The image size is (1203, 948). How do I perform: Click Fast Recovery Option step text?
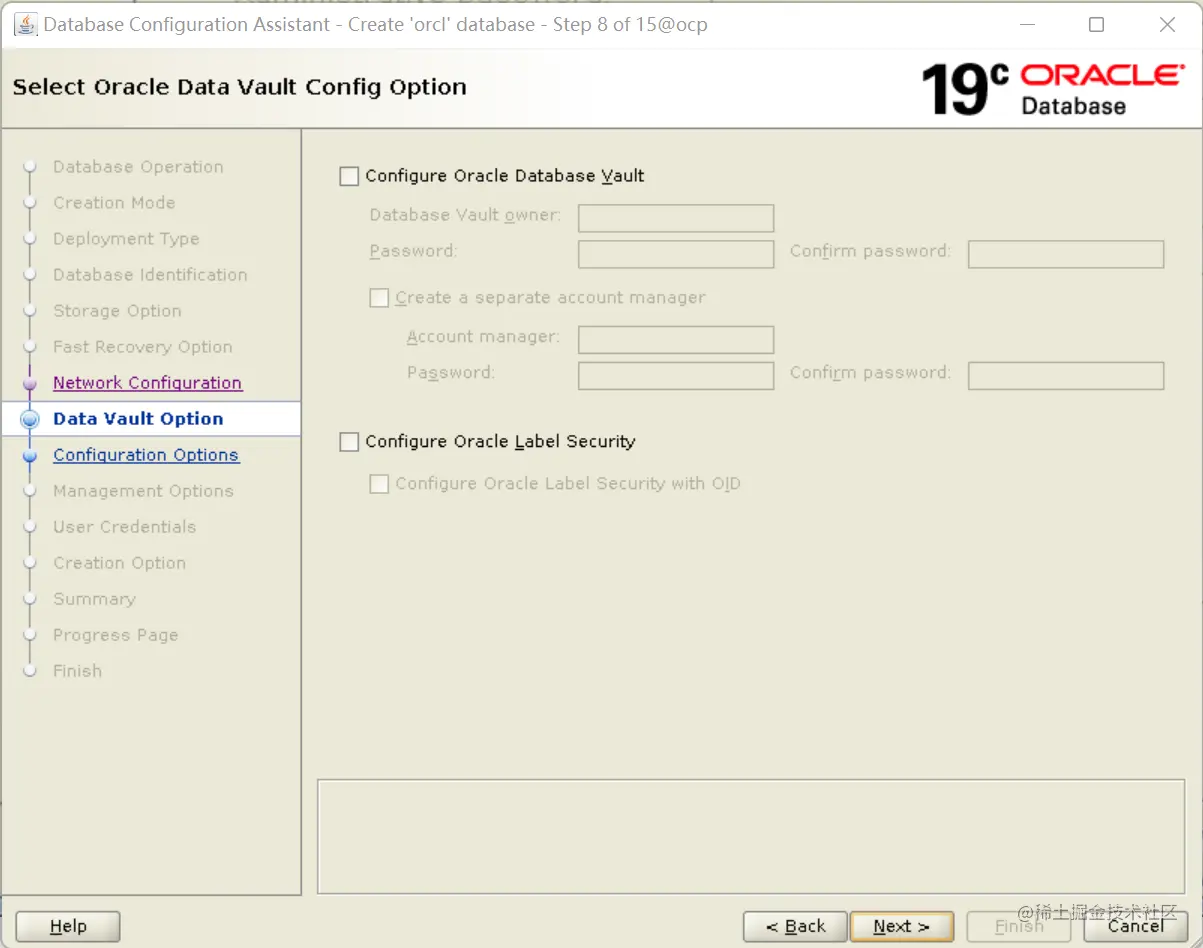tap(142, 347)
